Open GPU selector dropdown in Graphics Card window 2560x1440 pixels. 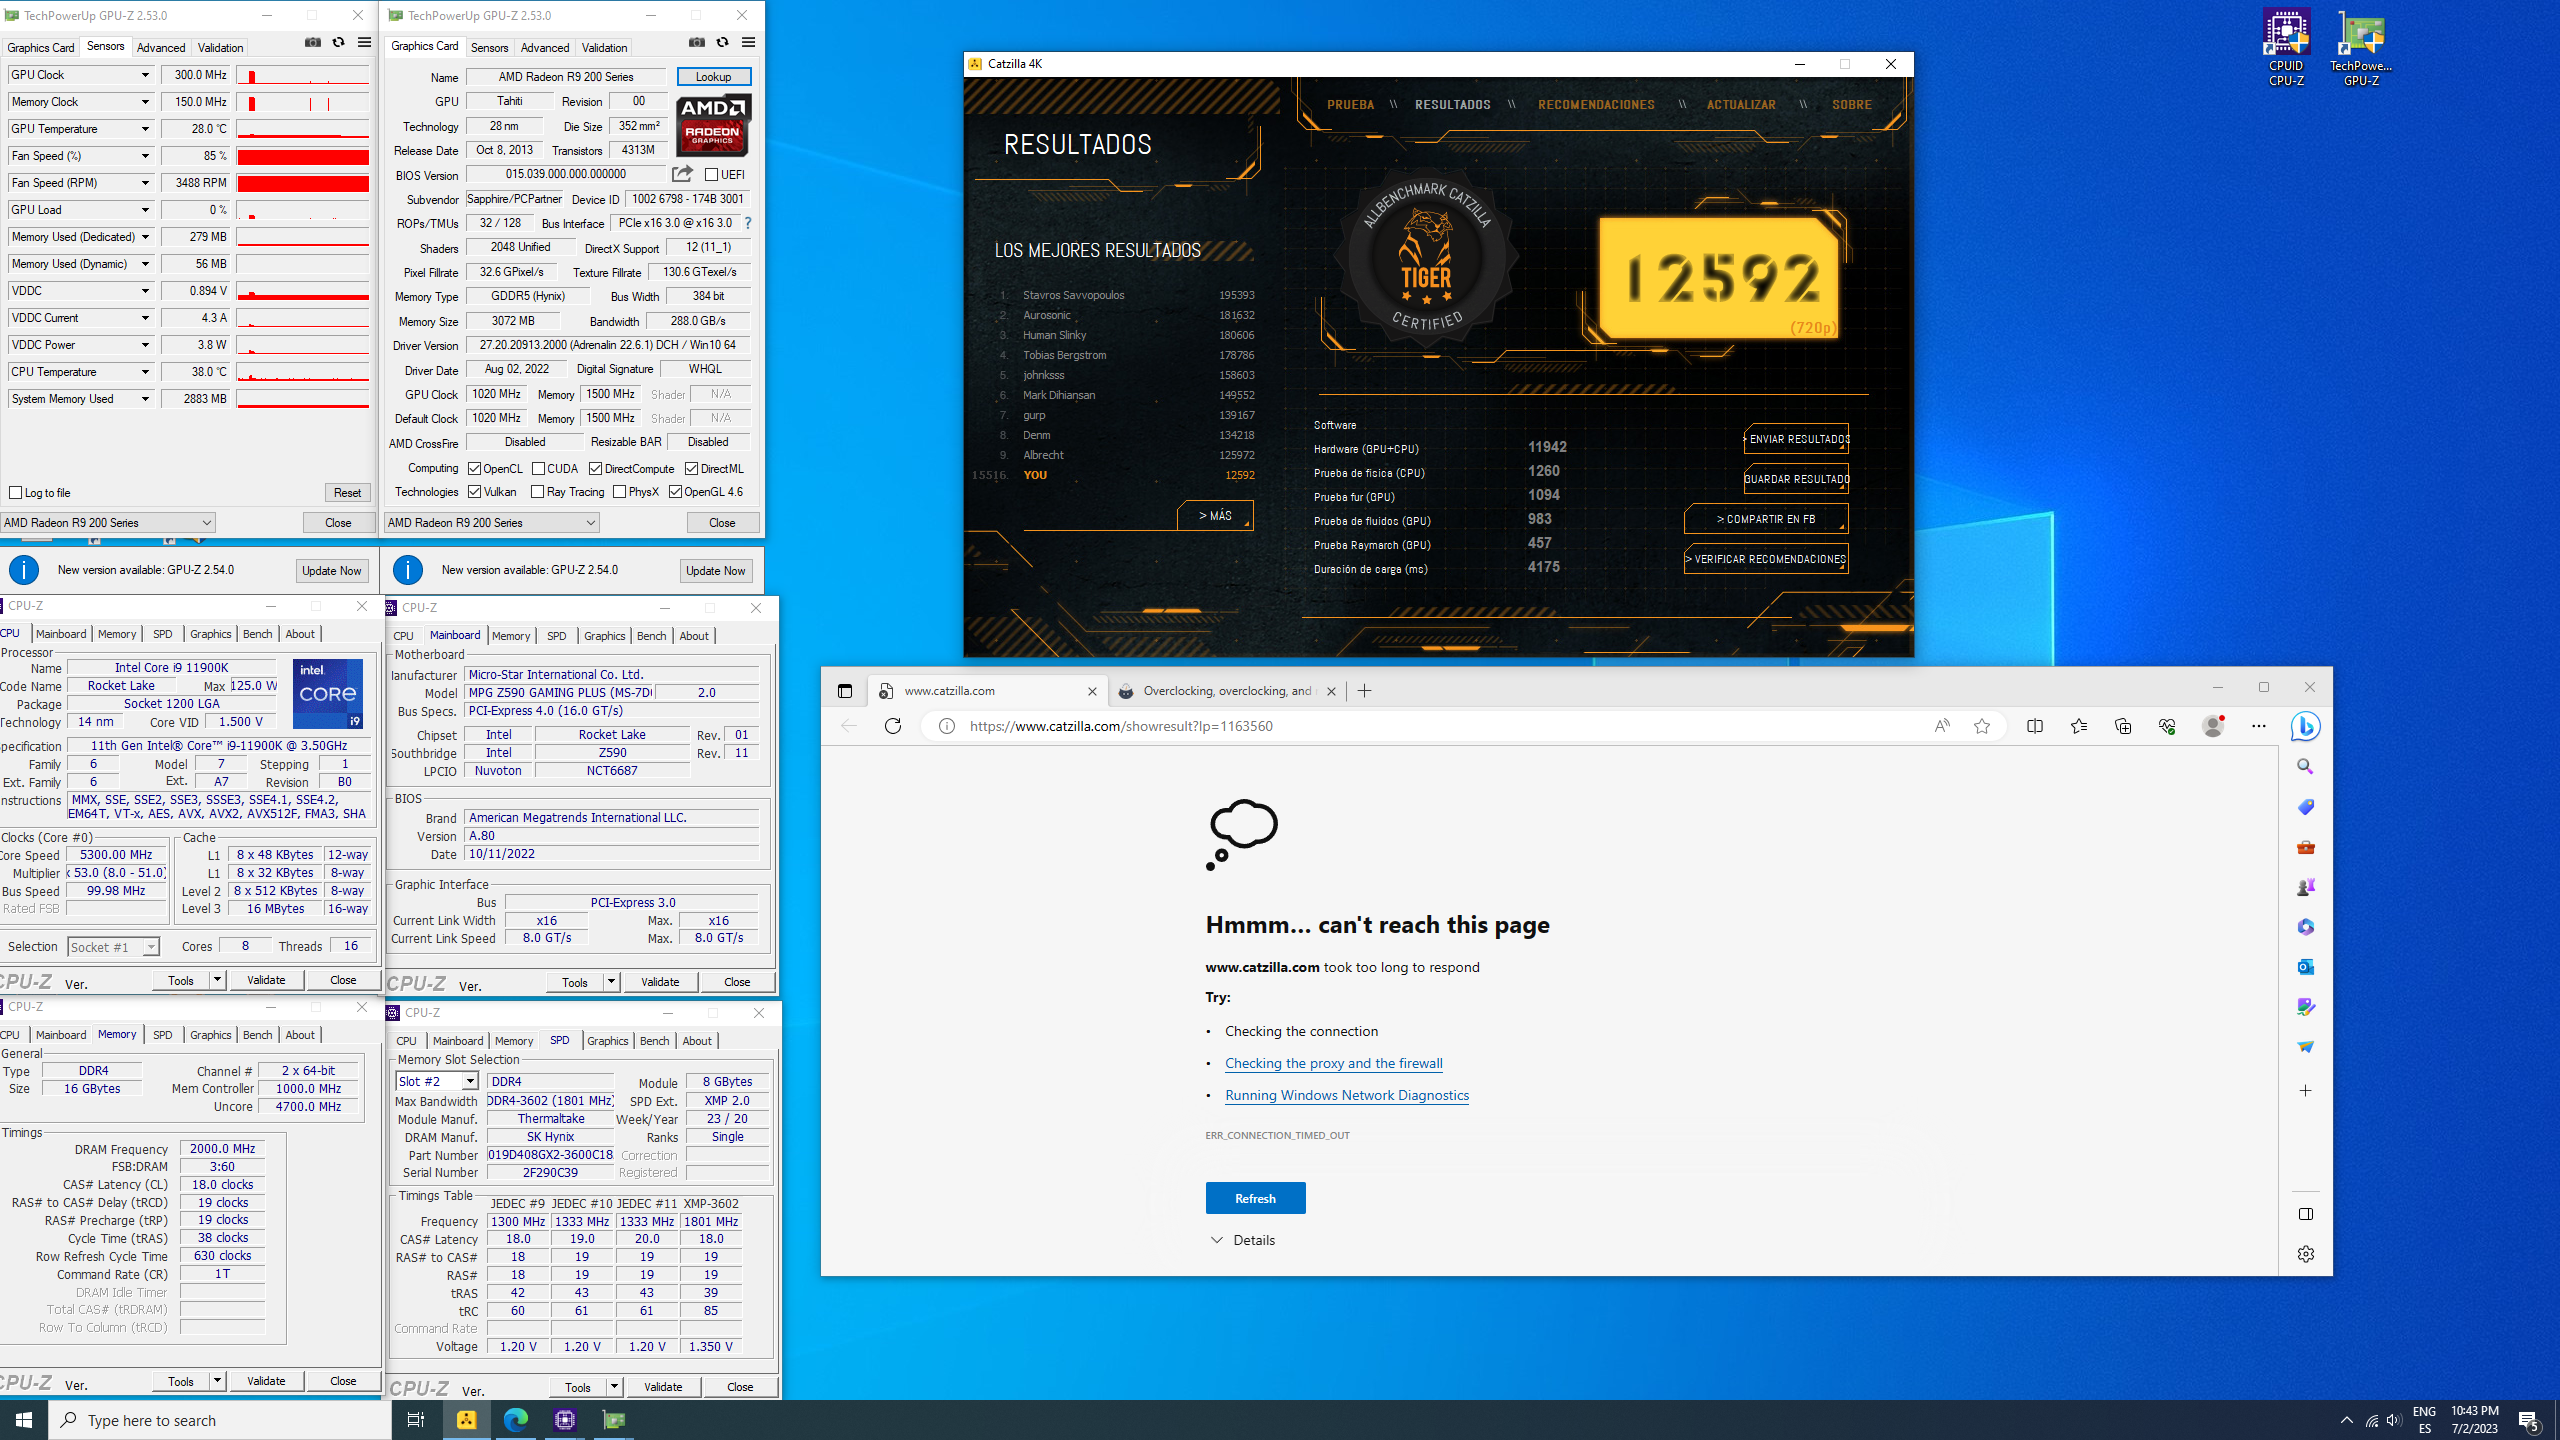pos(492,523)
